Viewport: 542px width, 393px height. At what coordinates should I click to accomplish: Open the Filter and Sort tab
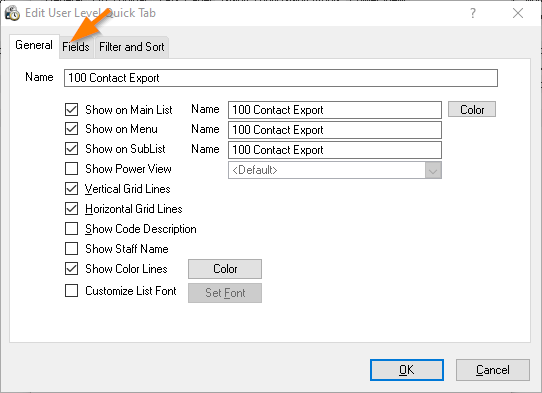[x=132, y=47]
